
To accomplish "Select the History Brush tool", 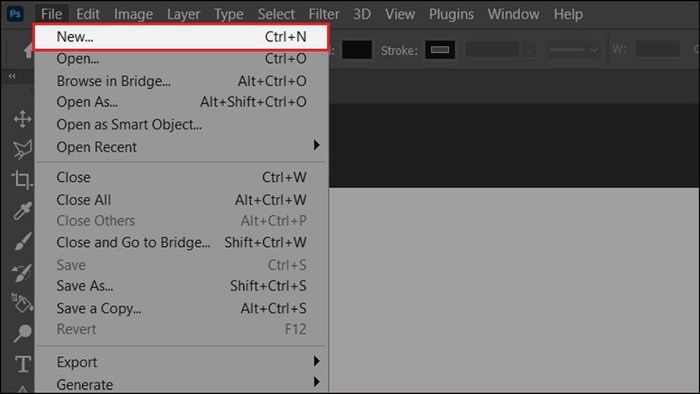I will (x=21, y=273).
